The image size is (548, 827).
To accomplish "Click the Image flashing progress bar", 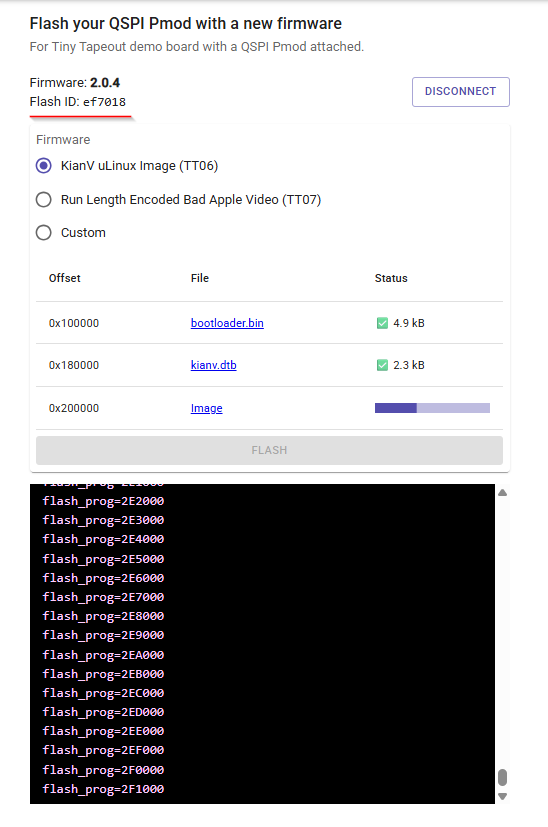I will pyautogui.click(x=432, y=408).
